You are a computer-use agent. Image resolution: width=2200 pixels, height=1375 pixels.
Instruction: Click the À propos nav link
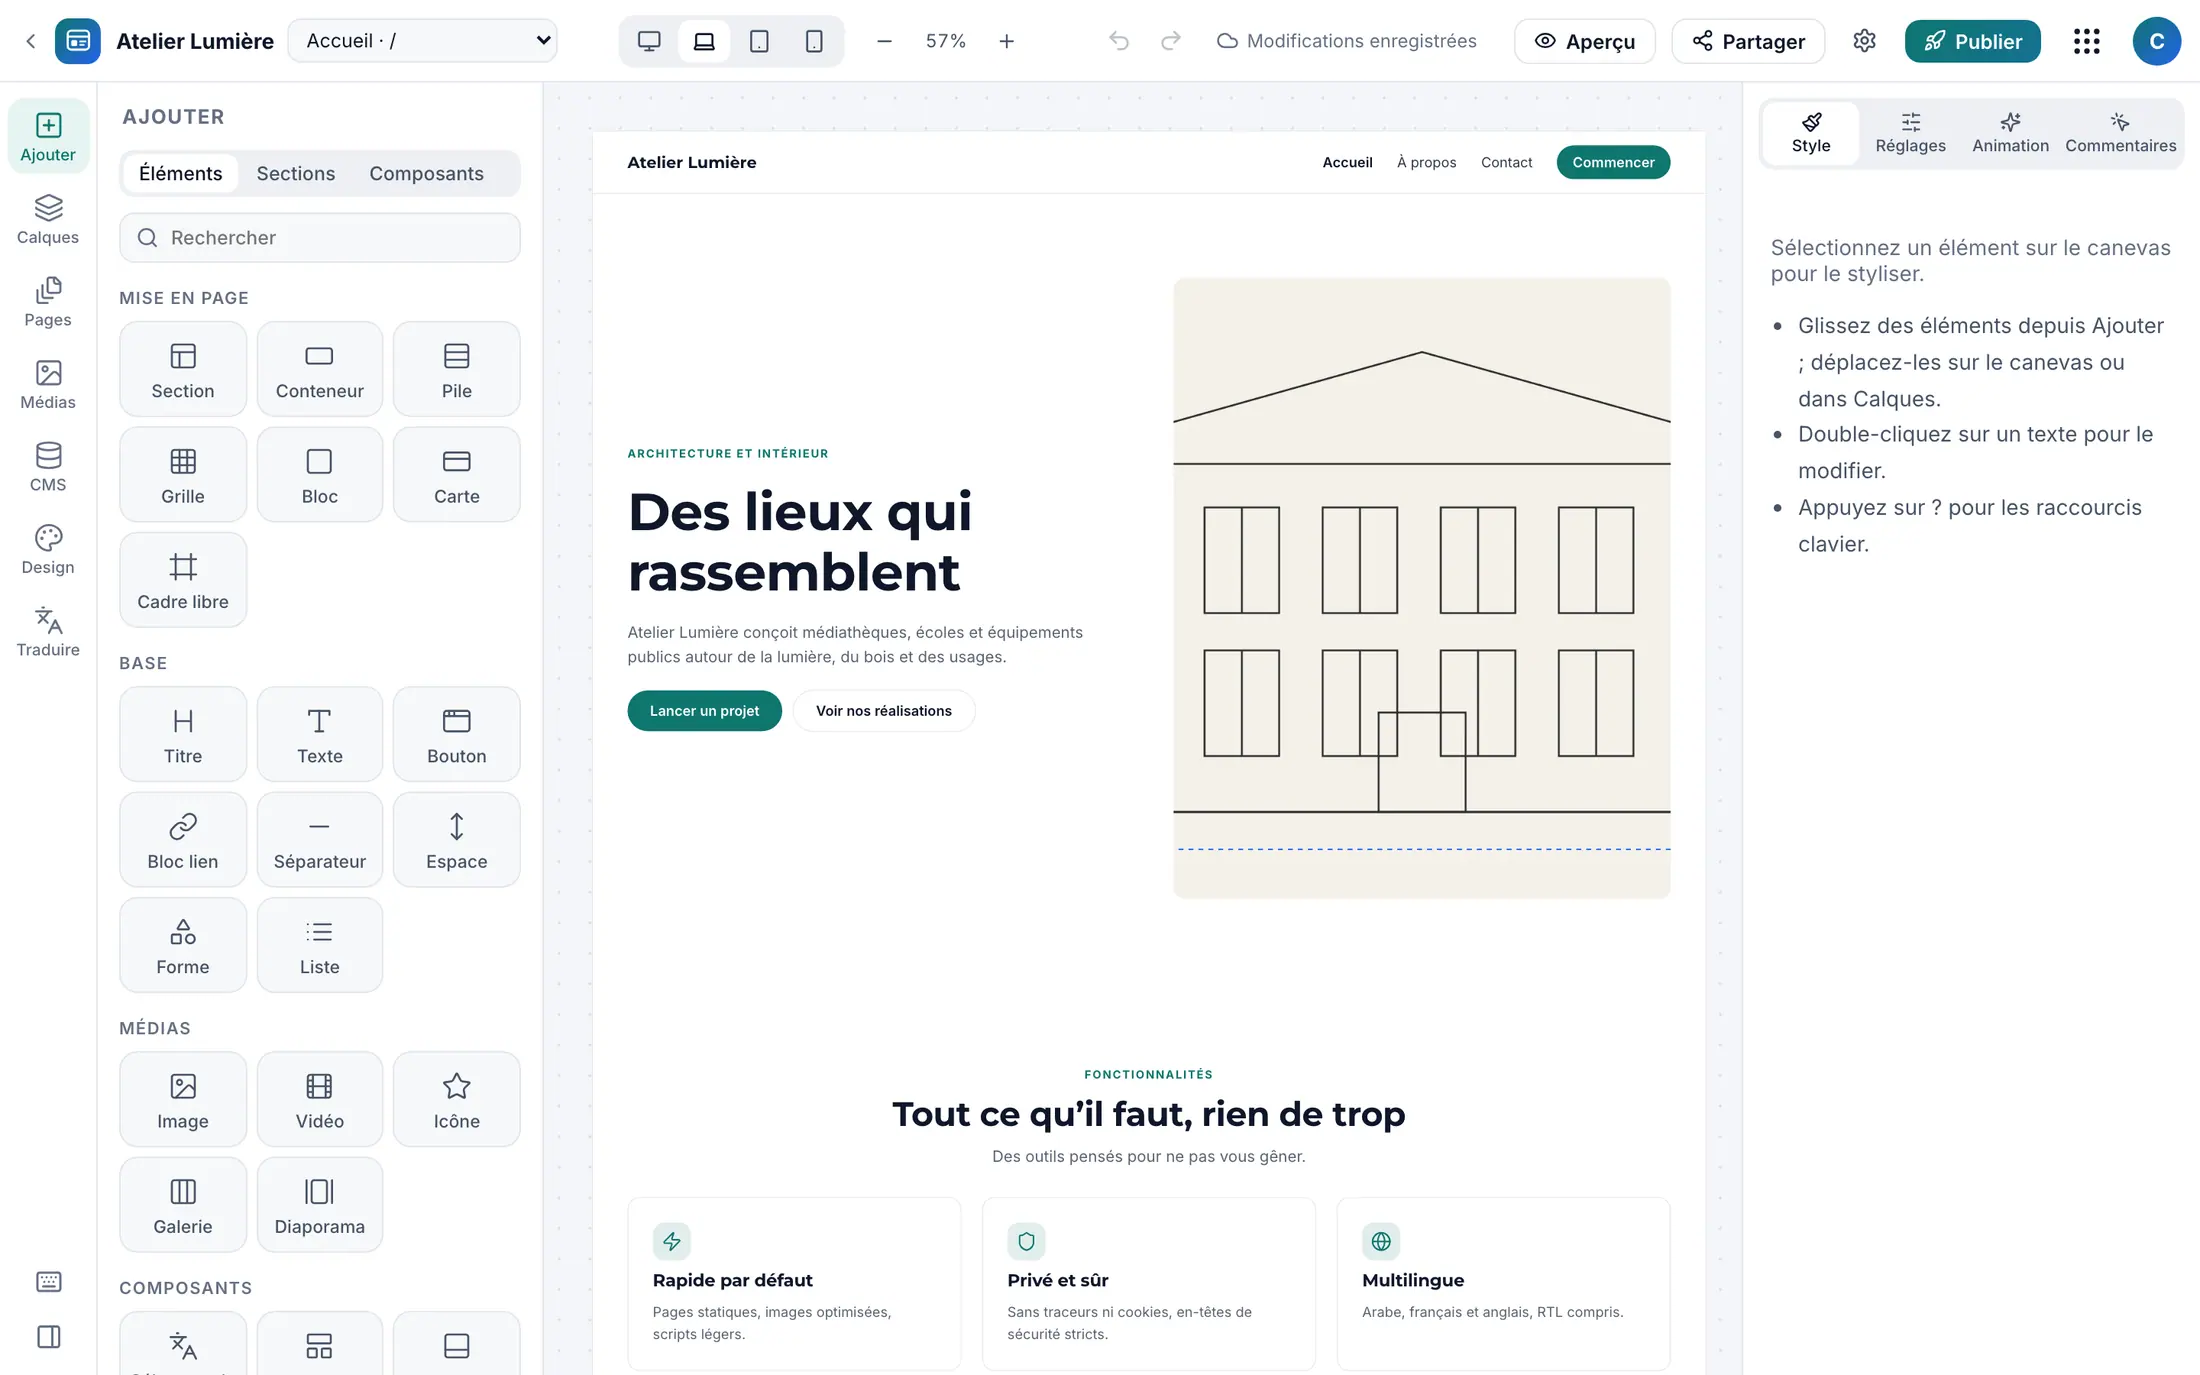[1426, 162]
